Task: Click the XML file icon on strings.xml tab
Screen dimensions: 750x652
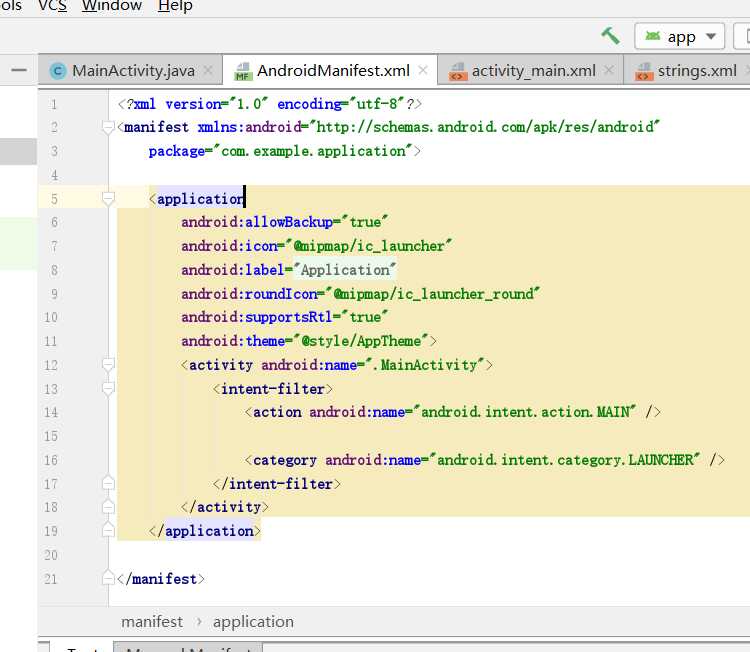Action: (x=644, y=72)
